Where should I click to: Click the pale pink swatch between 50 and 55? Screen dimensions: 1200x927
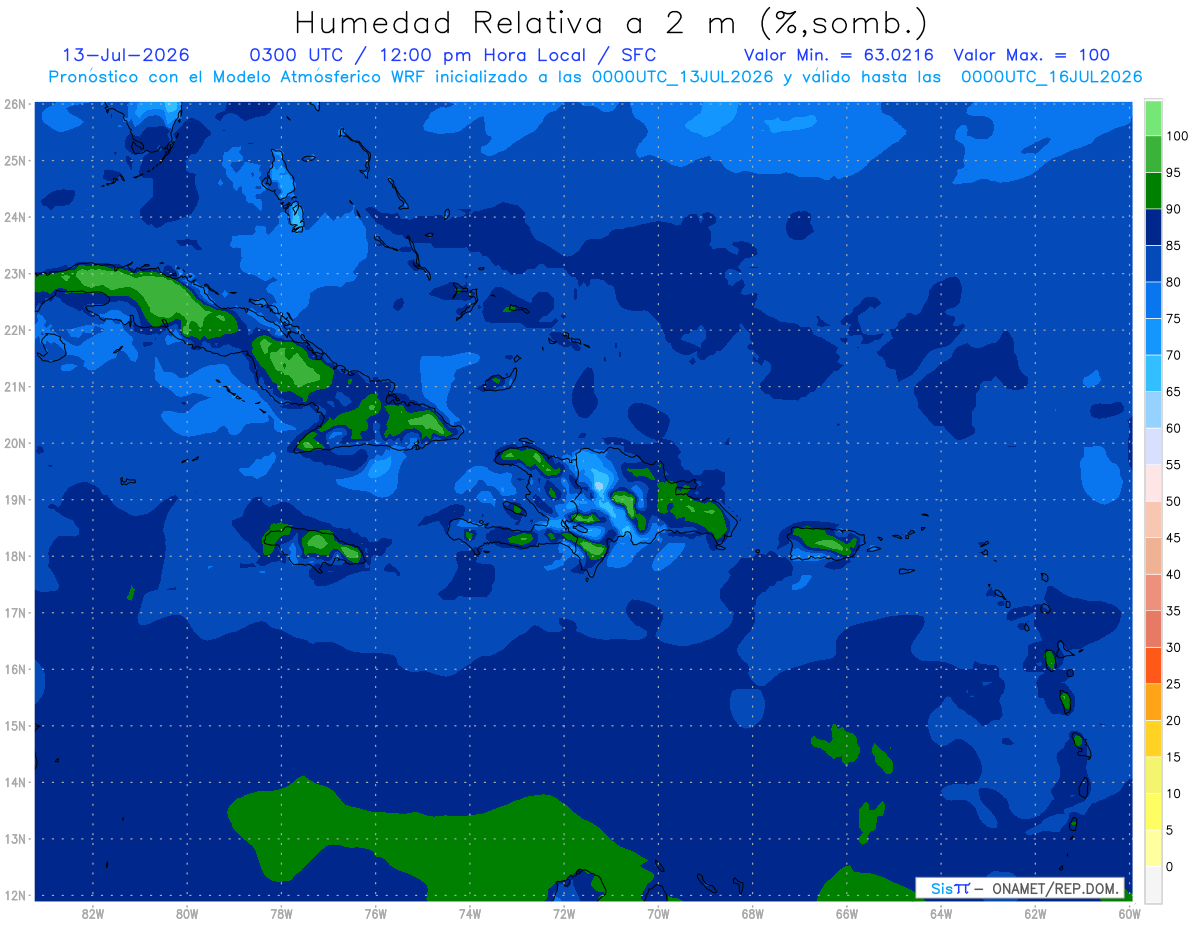click(1153, 484)
